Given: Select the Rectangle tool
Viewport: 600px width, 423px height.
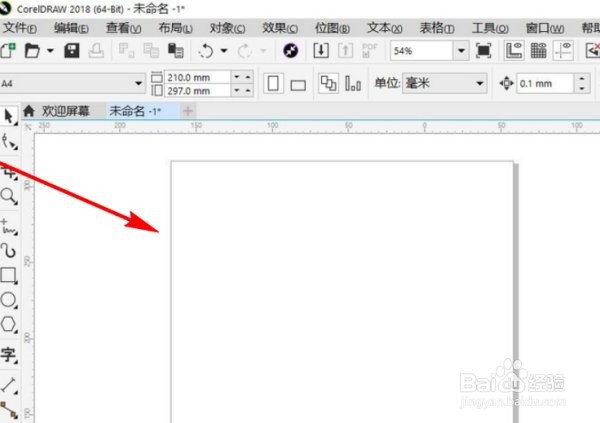Looking at the screenshot, I should [8, 275].
